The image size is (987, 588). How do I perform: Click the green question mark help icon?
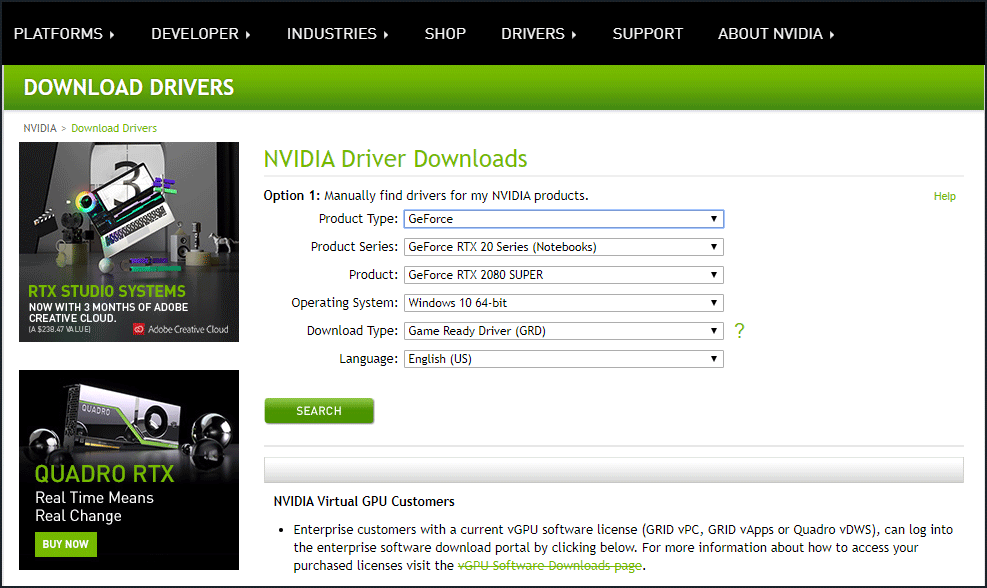pyautogui.click(x=739, y=331)
